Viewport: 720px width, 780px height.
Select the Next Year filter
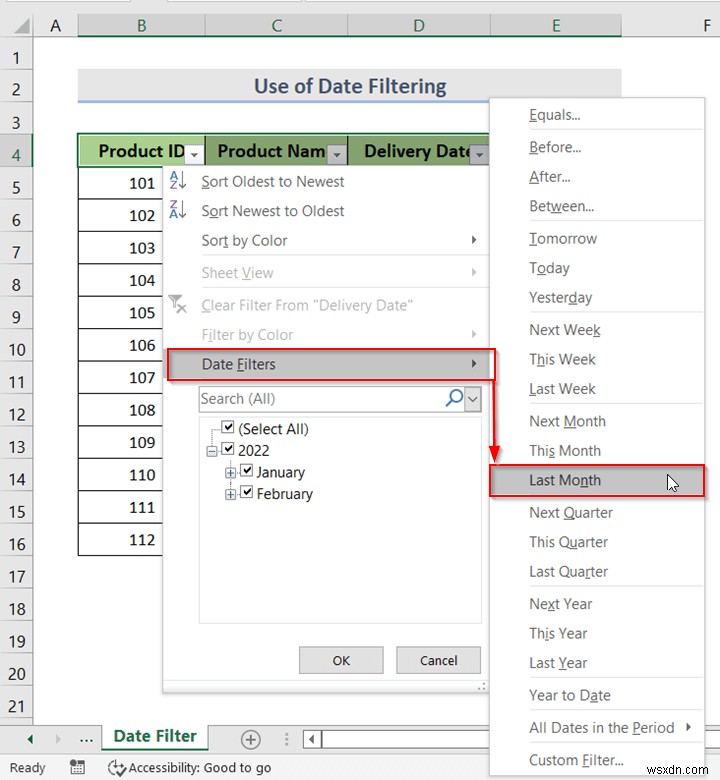(560, 604)
